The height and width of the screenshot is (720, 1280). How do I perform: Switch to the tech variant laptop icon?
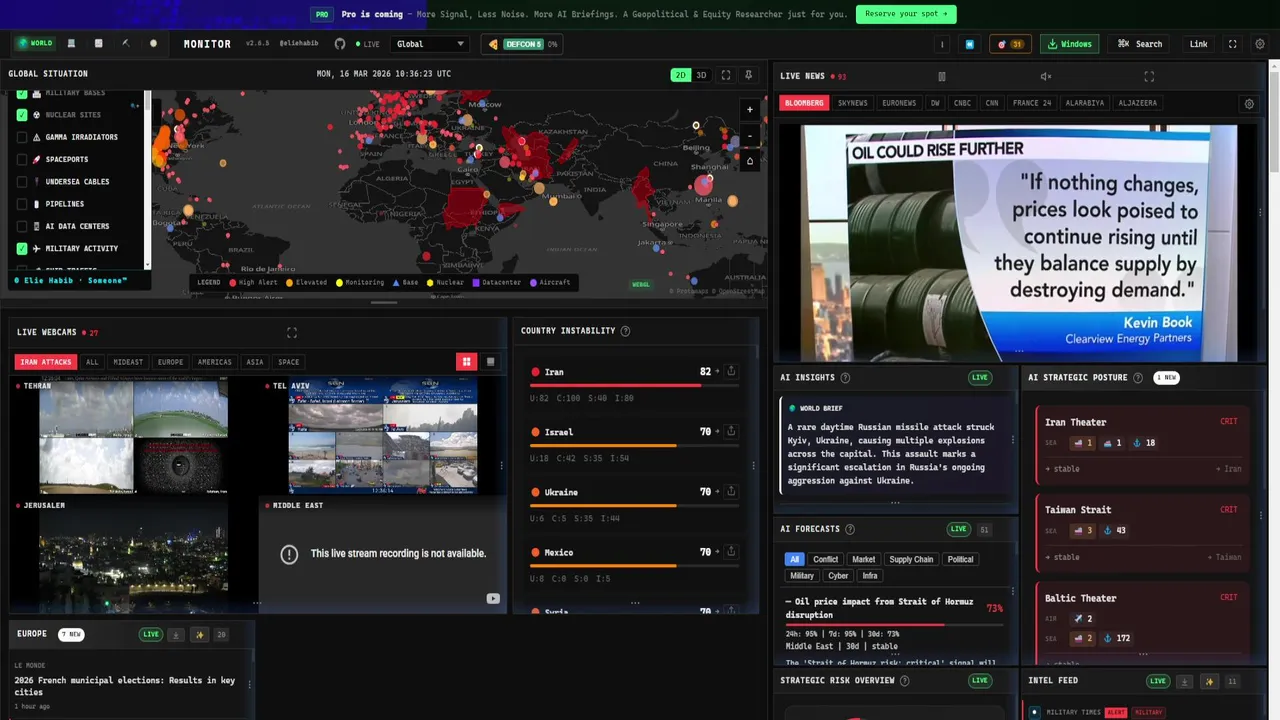click(71, 43)
